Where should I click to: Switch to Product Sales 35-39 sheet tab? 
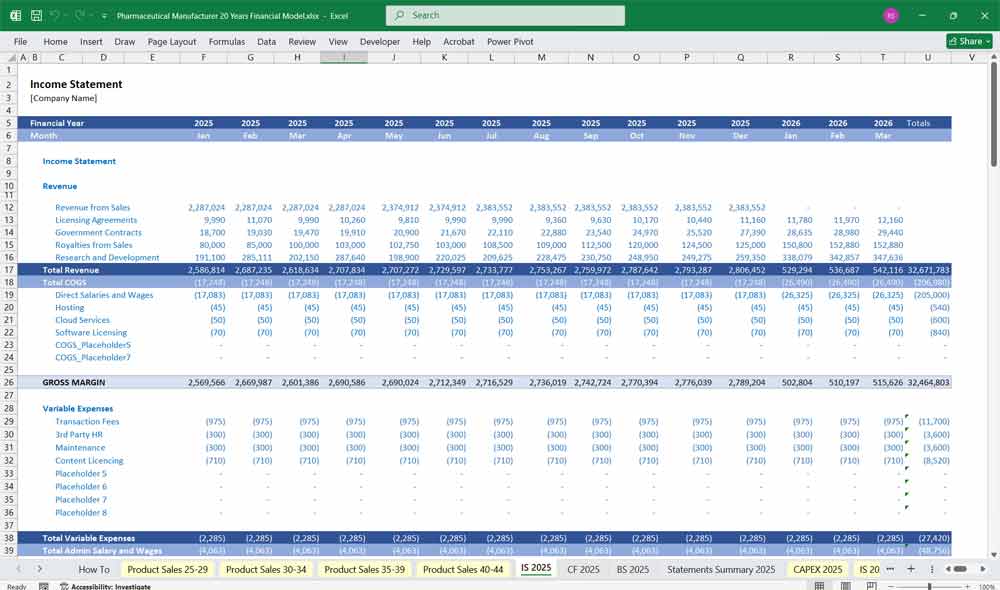pos(364,569)
